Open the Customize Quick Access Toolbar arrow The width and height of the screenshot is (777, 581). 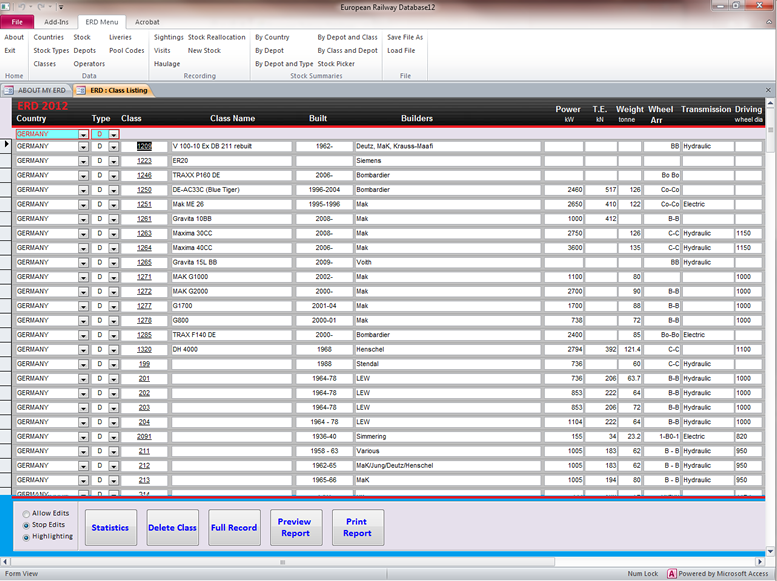pos(60,7)
